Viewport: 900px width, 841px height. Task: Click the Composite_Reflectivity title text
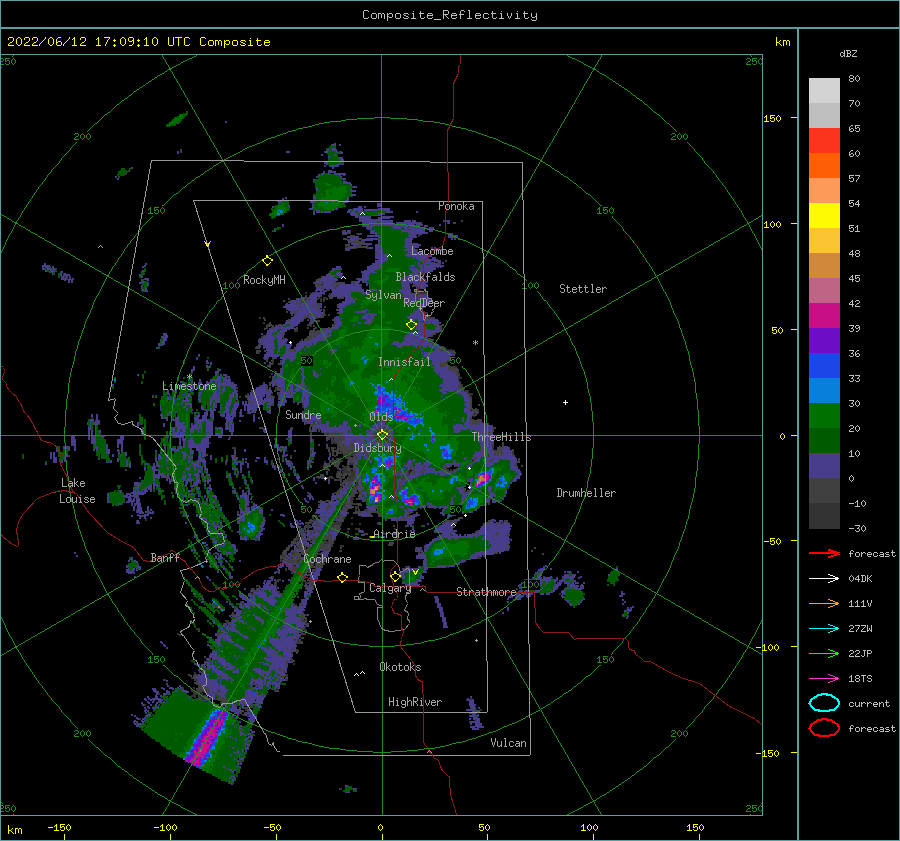click(450, 15)
